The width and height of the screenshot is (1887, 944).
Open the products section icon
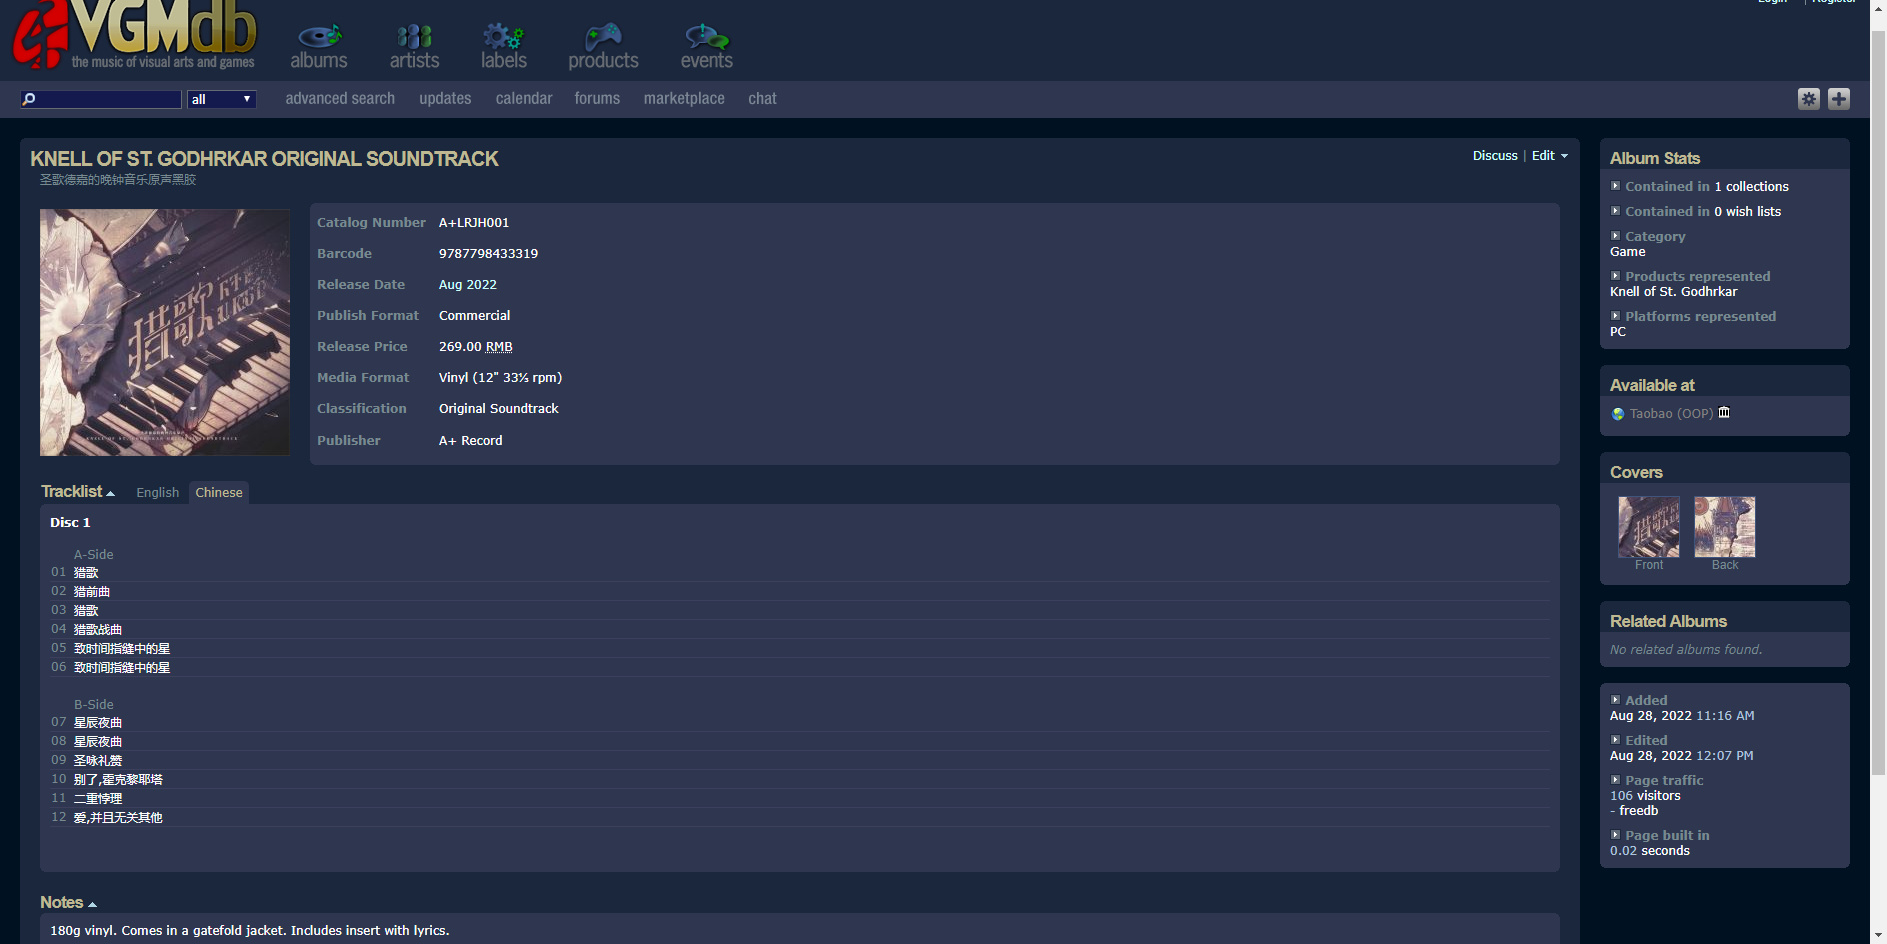coord(603,46)
